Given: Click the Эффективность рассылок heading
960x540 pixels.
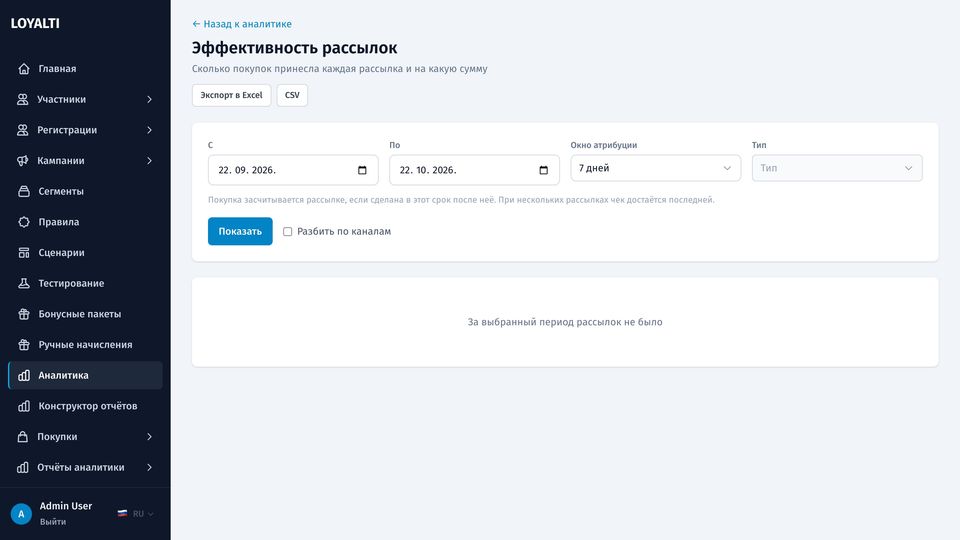Looking at the screenshot, I should [x=294, y=48].
